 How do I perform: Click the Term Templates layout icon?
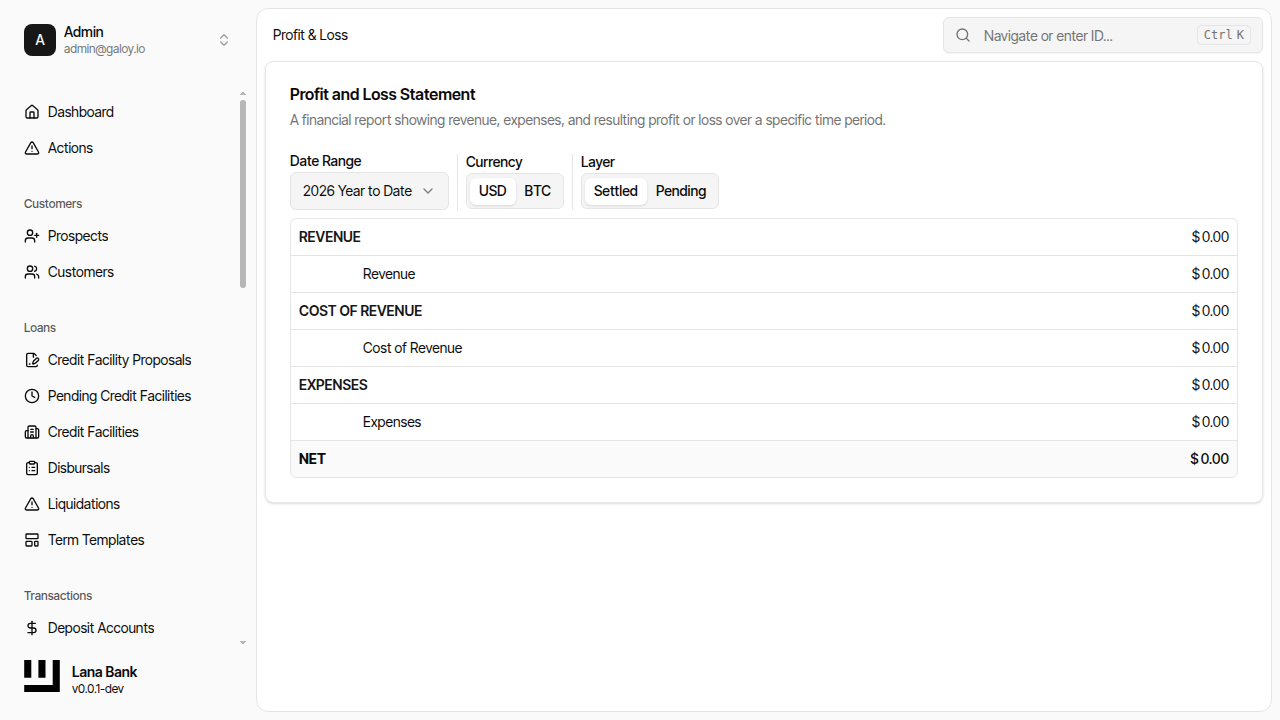[x=32, y=540]
